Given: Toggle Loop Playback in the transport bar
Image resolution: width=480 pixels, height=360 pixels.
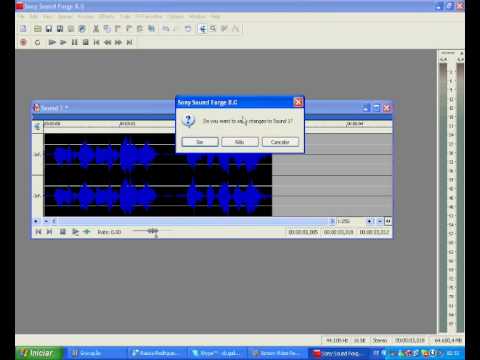Looking at the screenshot, I should 37,42.
